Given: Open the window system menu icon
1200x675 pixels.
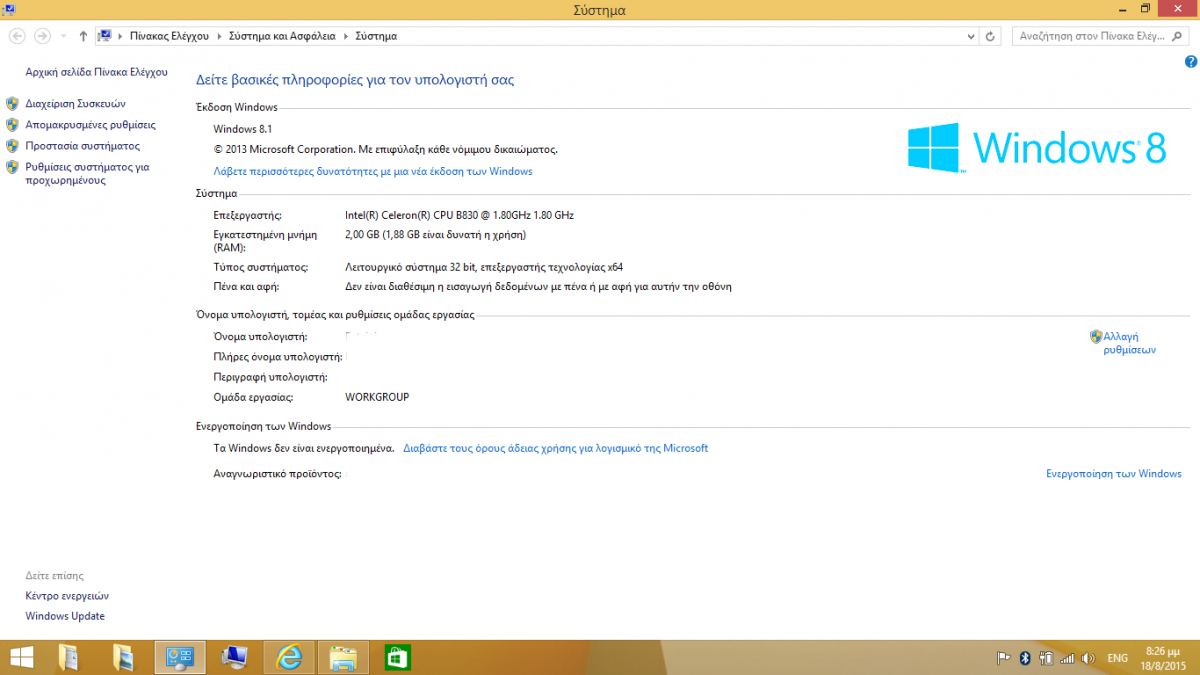Looking at the screenshot, I should 8,9.
